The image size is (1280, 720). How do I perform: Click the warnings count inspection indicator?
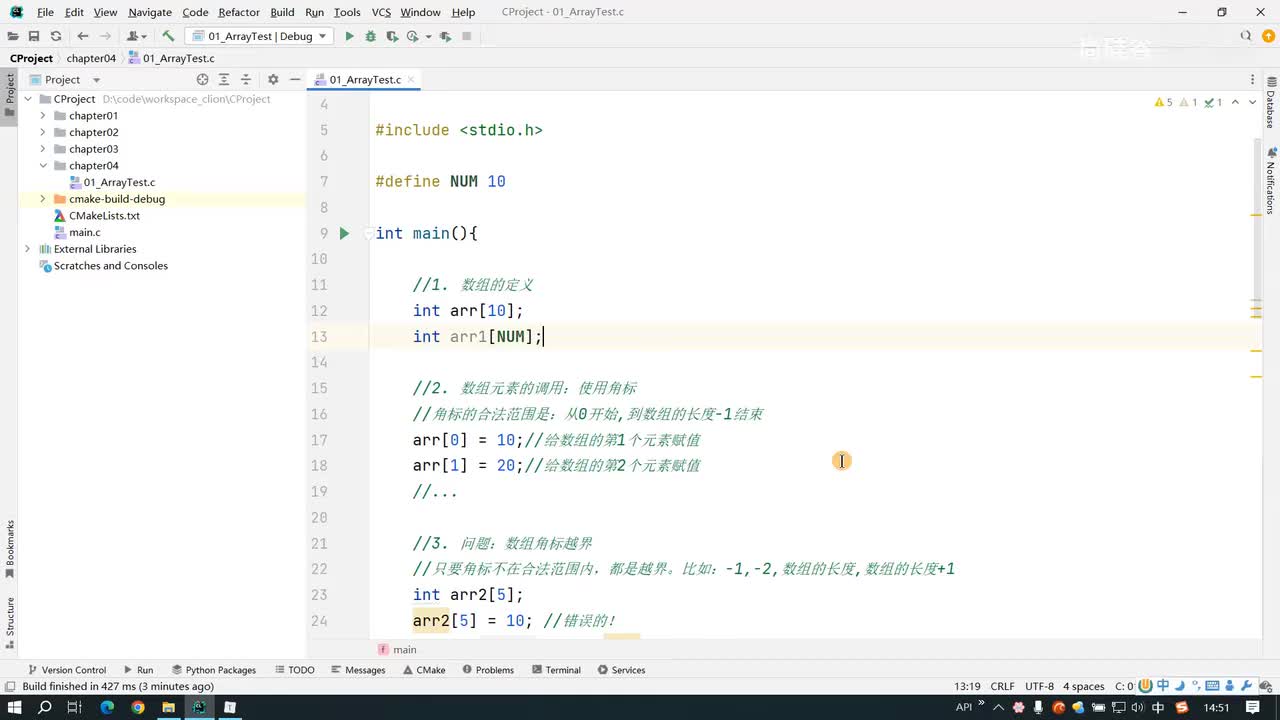point(1163,102)
